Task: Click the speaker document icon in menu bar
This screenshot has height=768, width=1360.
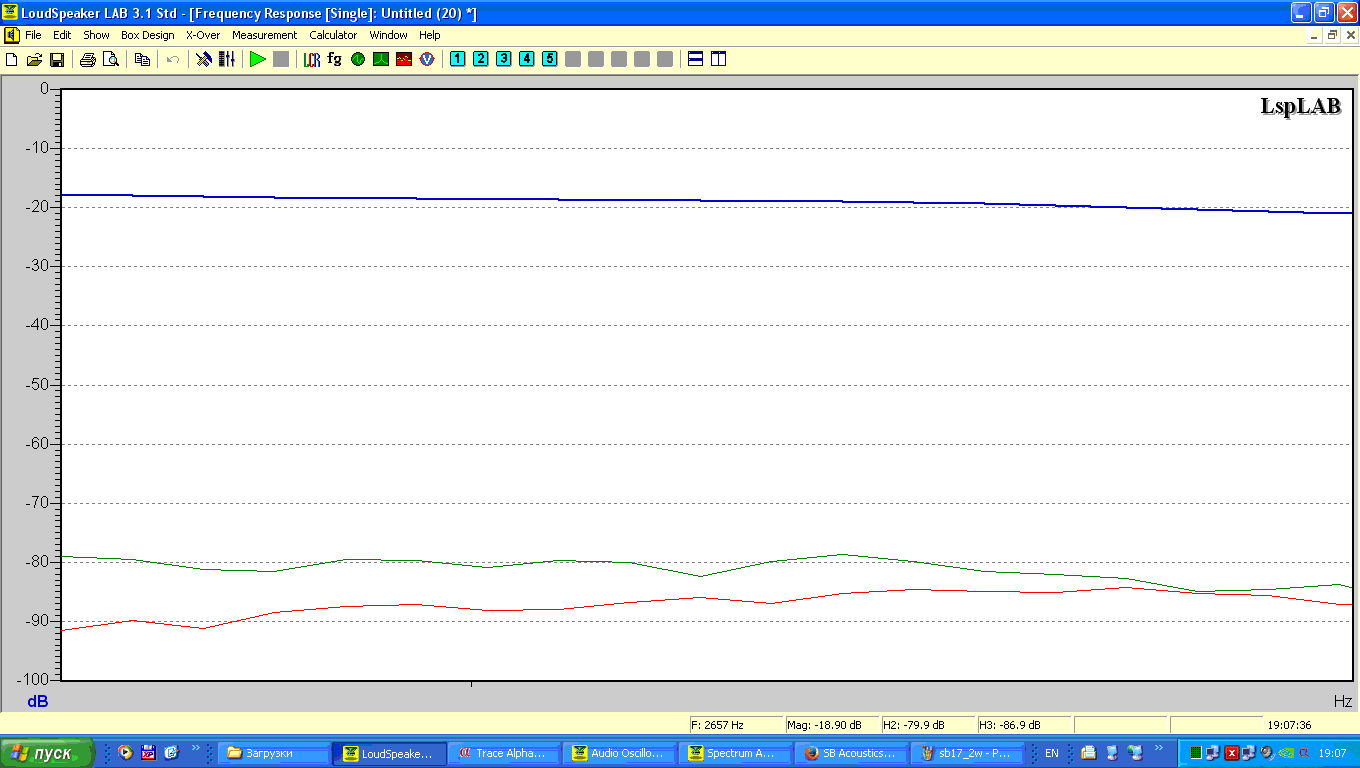Action: [x=11, y=35]
